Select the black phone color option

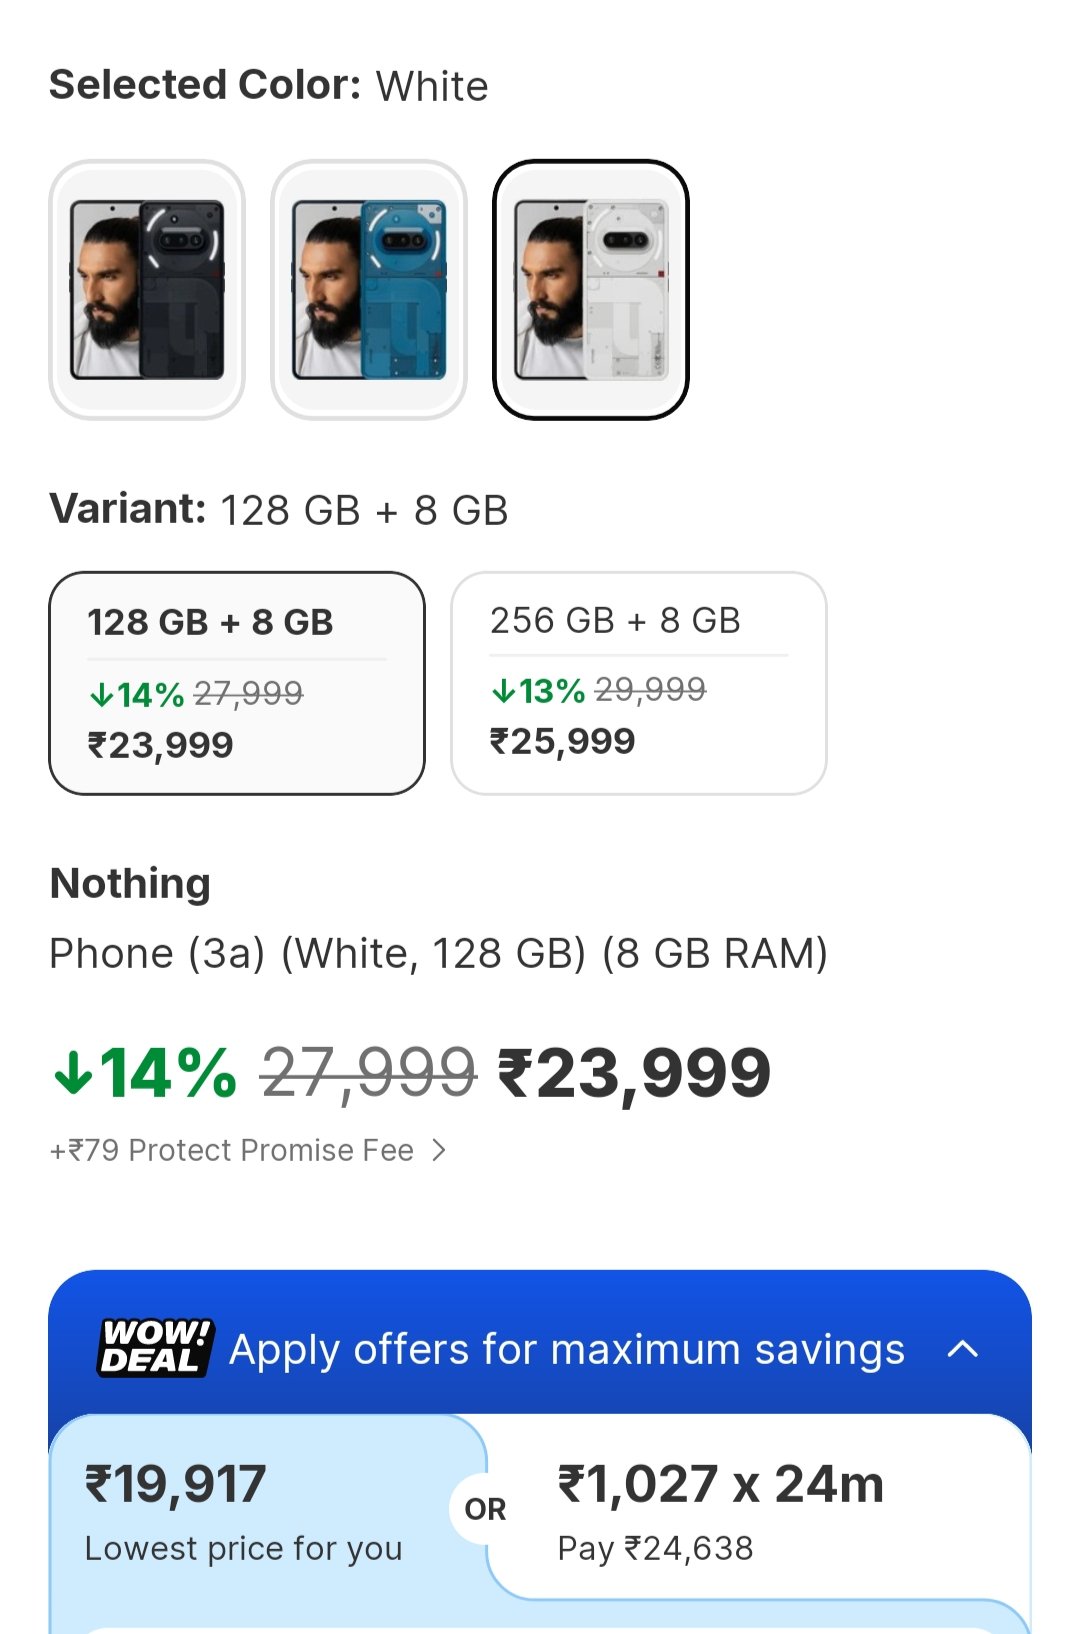(147, 290)
